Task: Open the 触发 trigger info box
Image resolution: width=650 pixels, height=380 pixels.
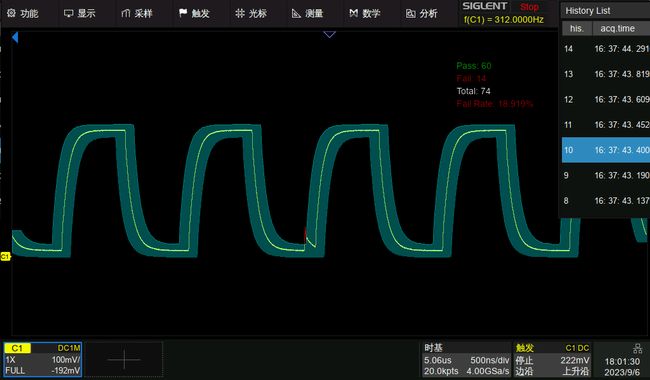Action: pyautogui.click(x=552, y=359)
